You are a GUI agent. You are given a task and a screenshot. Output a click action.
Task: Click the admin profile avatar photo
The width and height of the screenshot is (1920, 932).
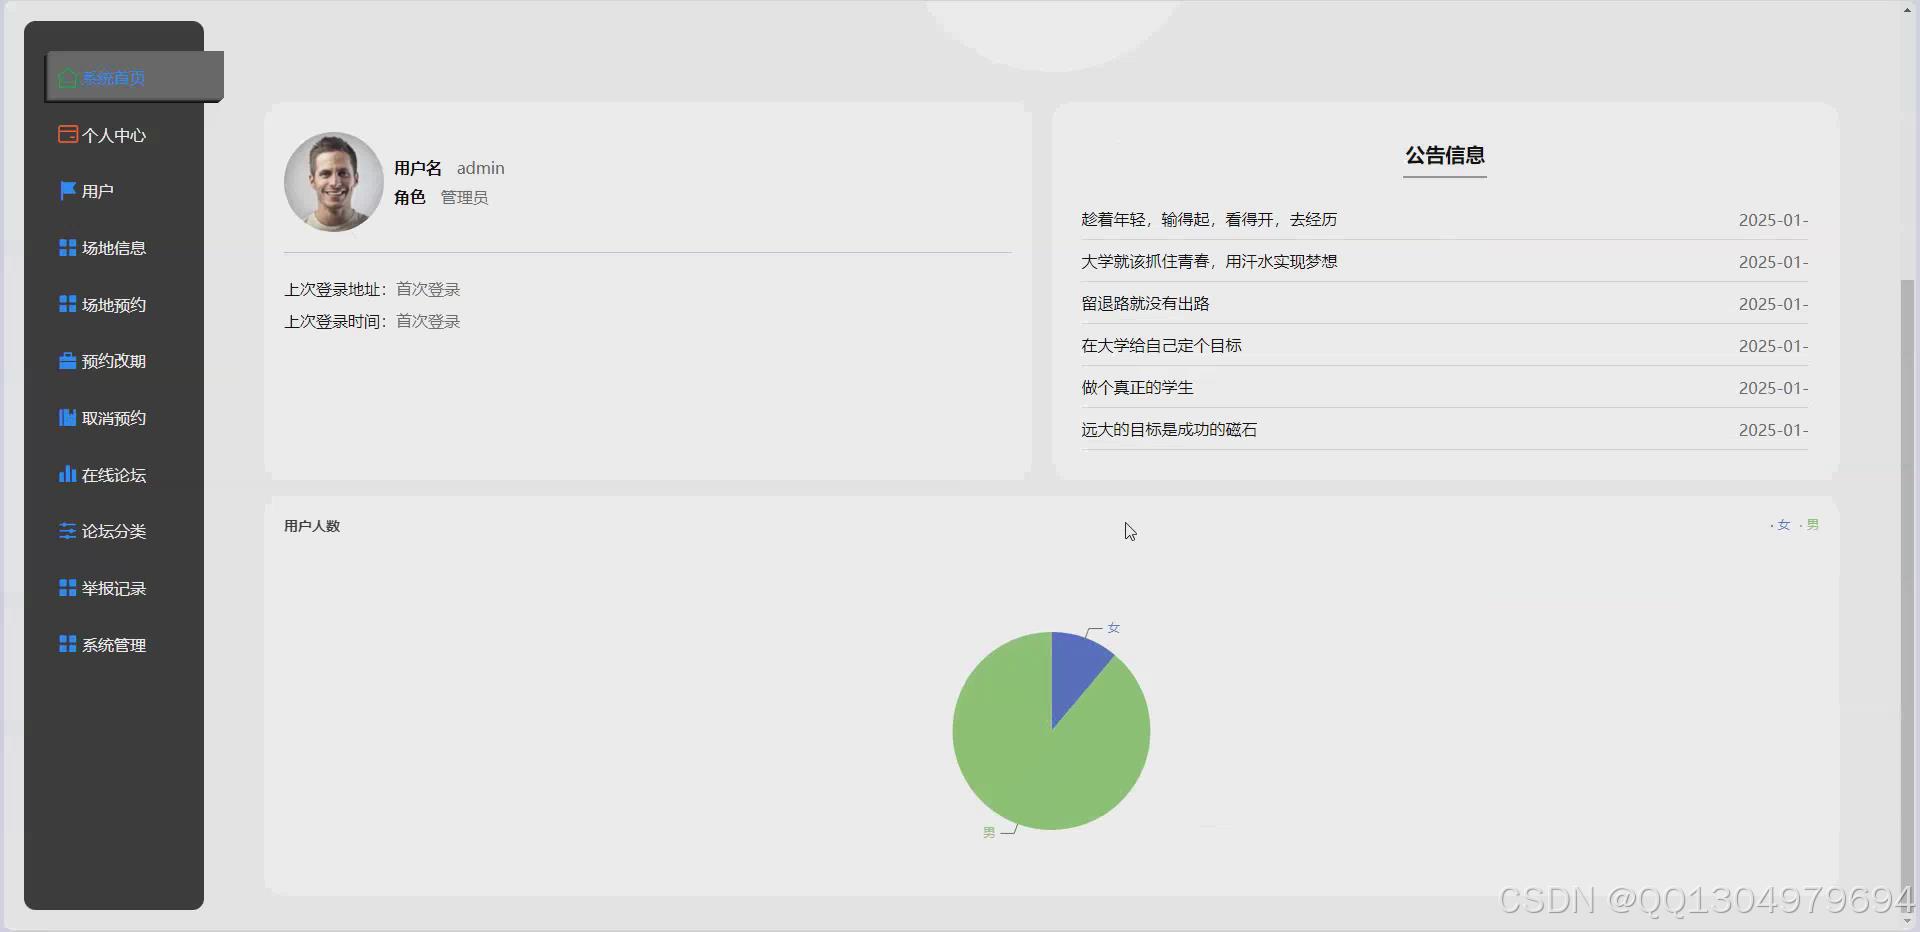click(x=333, y=181)
